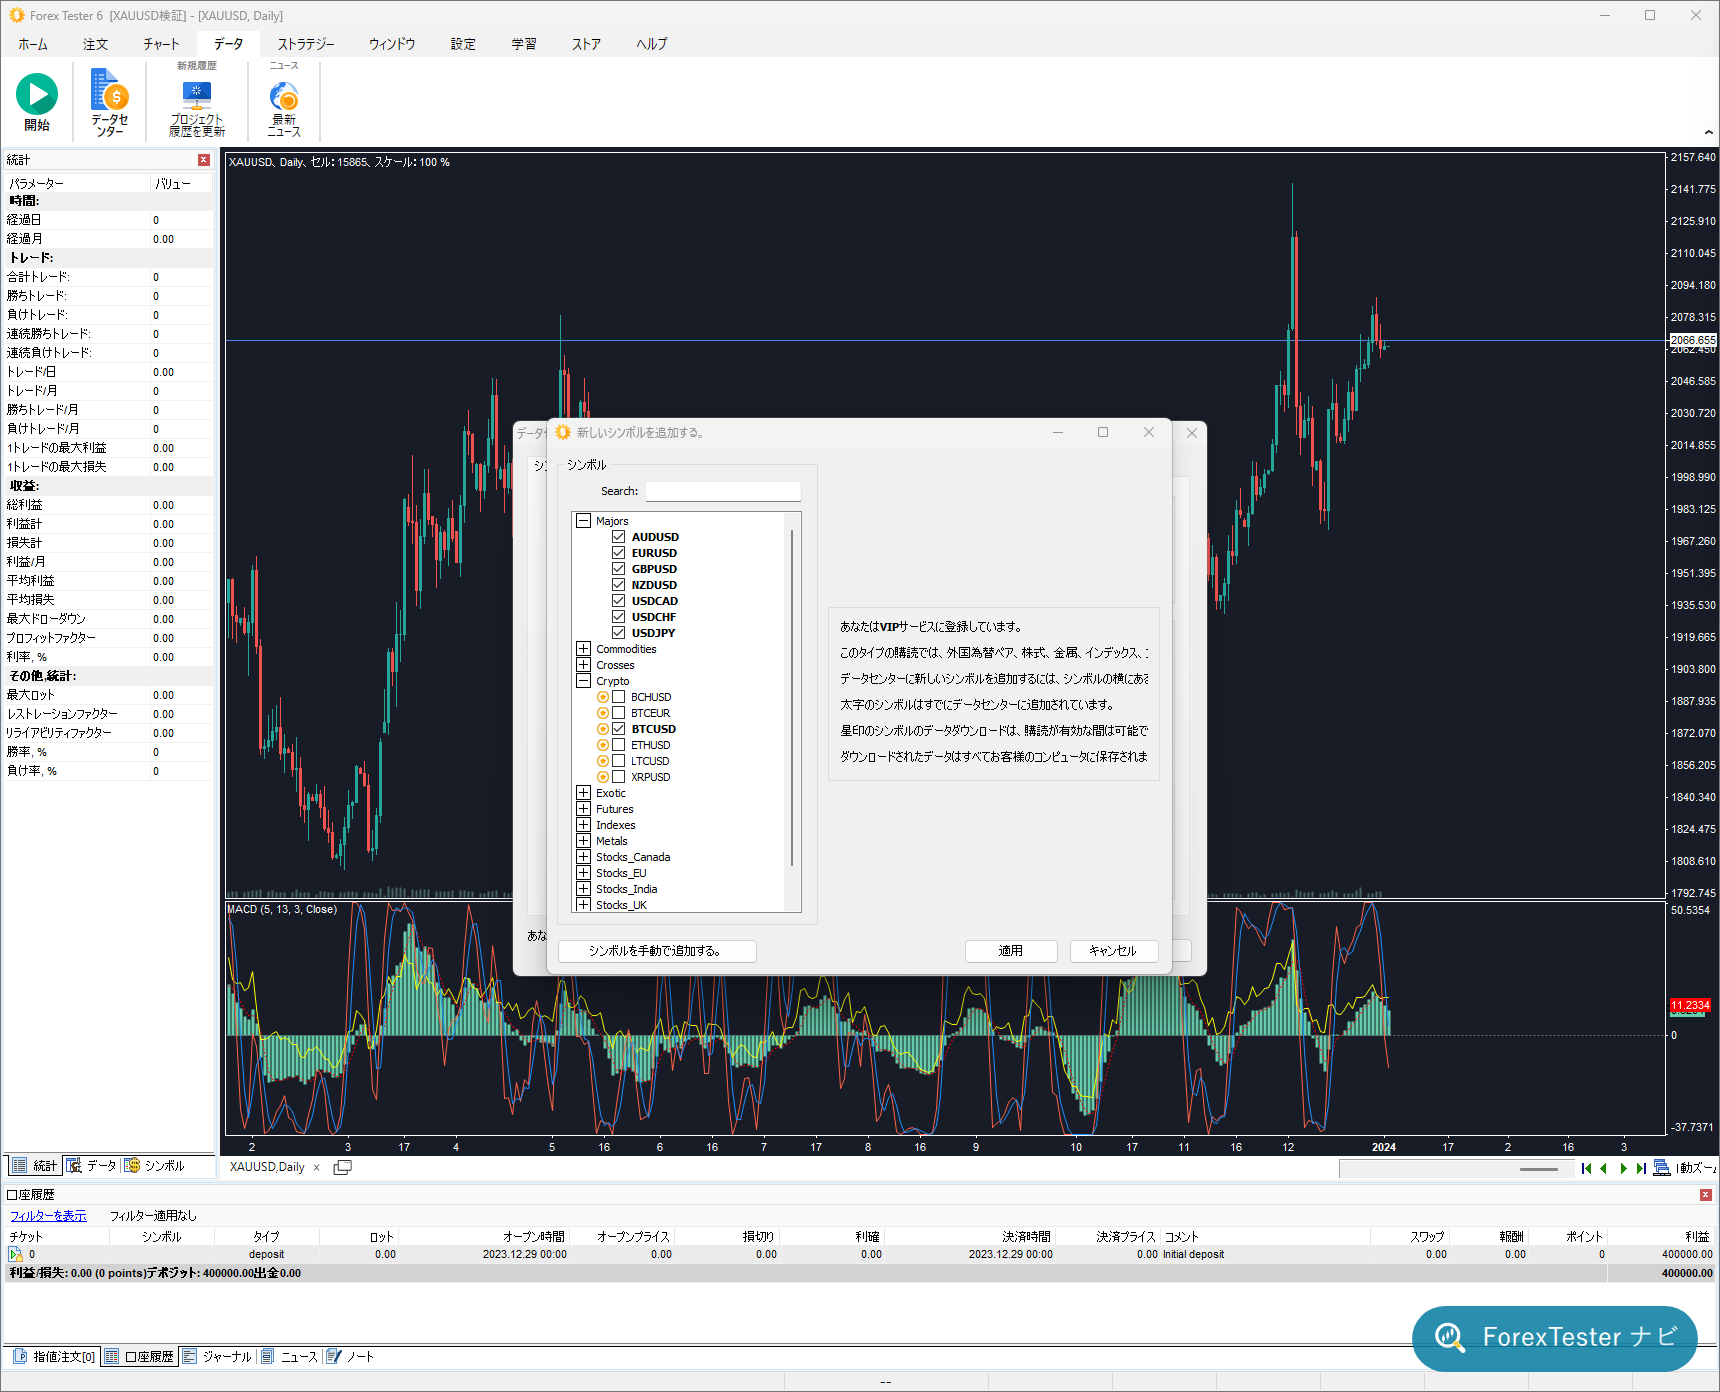
Task: Open the チャート ribbon tab
Action: tap(161, 44)
